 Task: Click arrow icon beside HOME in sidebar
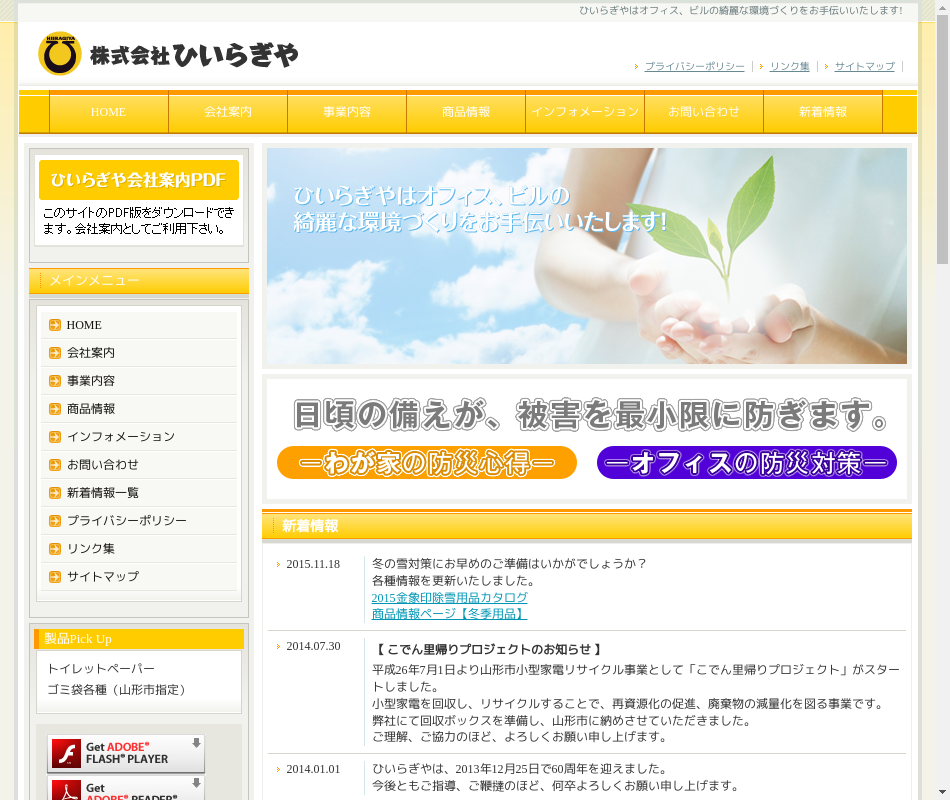click(55, 325)
